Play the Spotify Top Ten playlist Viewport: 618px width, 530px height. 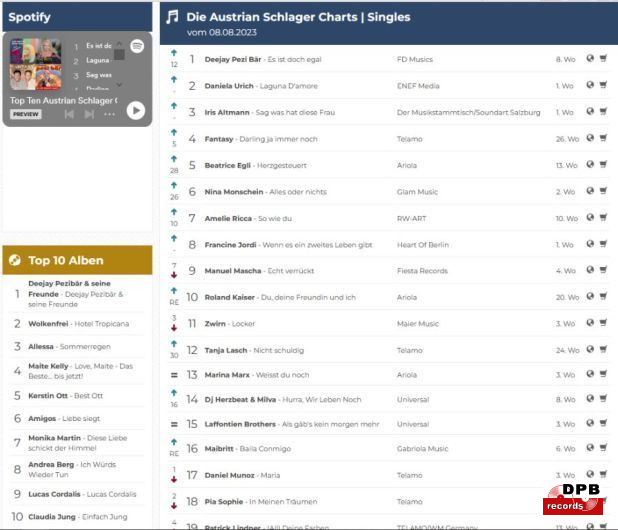[x=136, y=111]
